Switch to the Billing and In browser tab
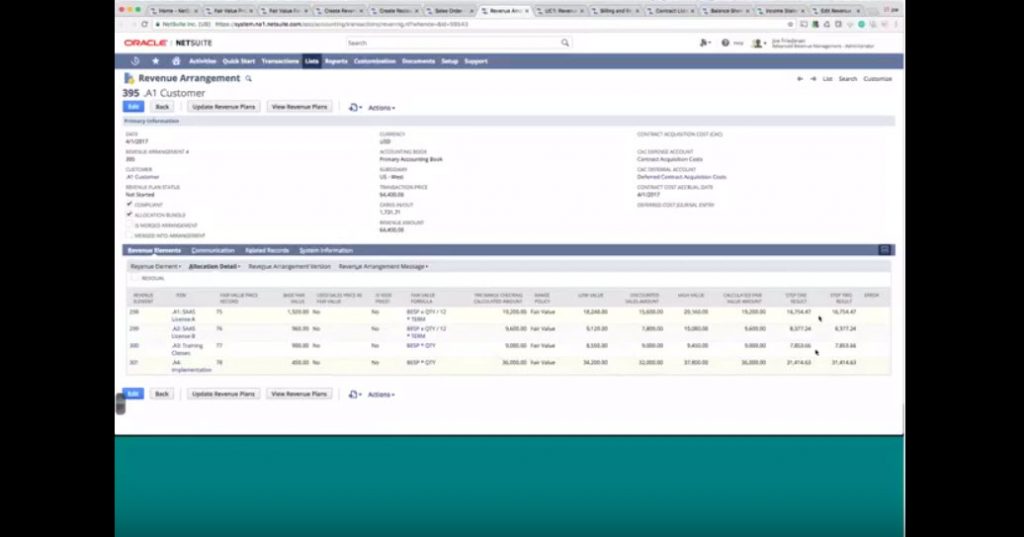 tap(615, 10)
